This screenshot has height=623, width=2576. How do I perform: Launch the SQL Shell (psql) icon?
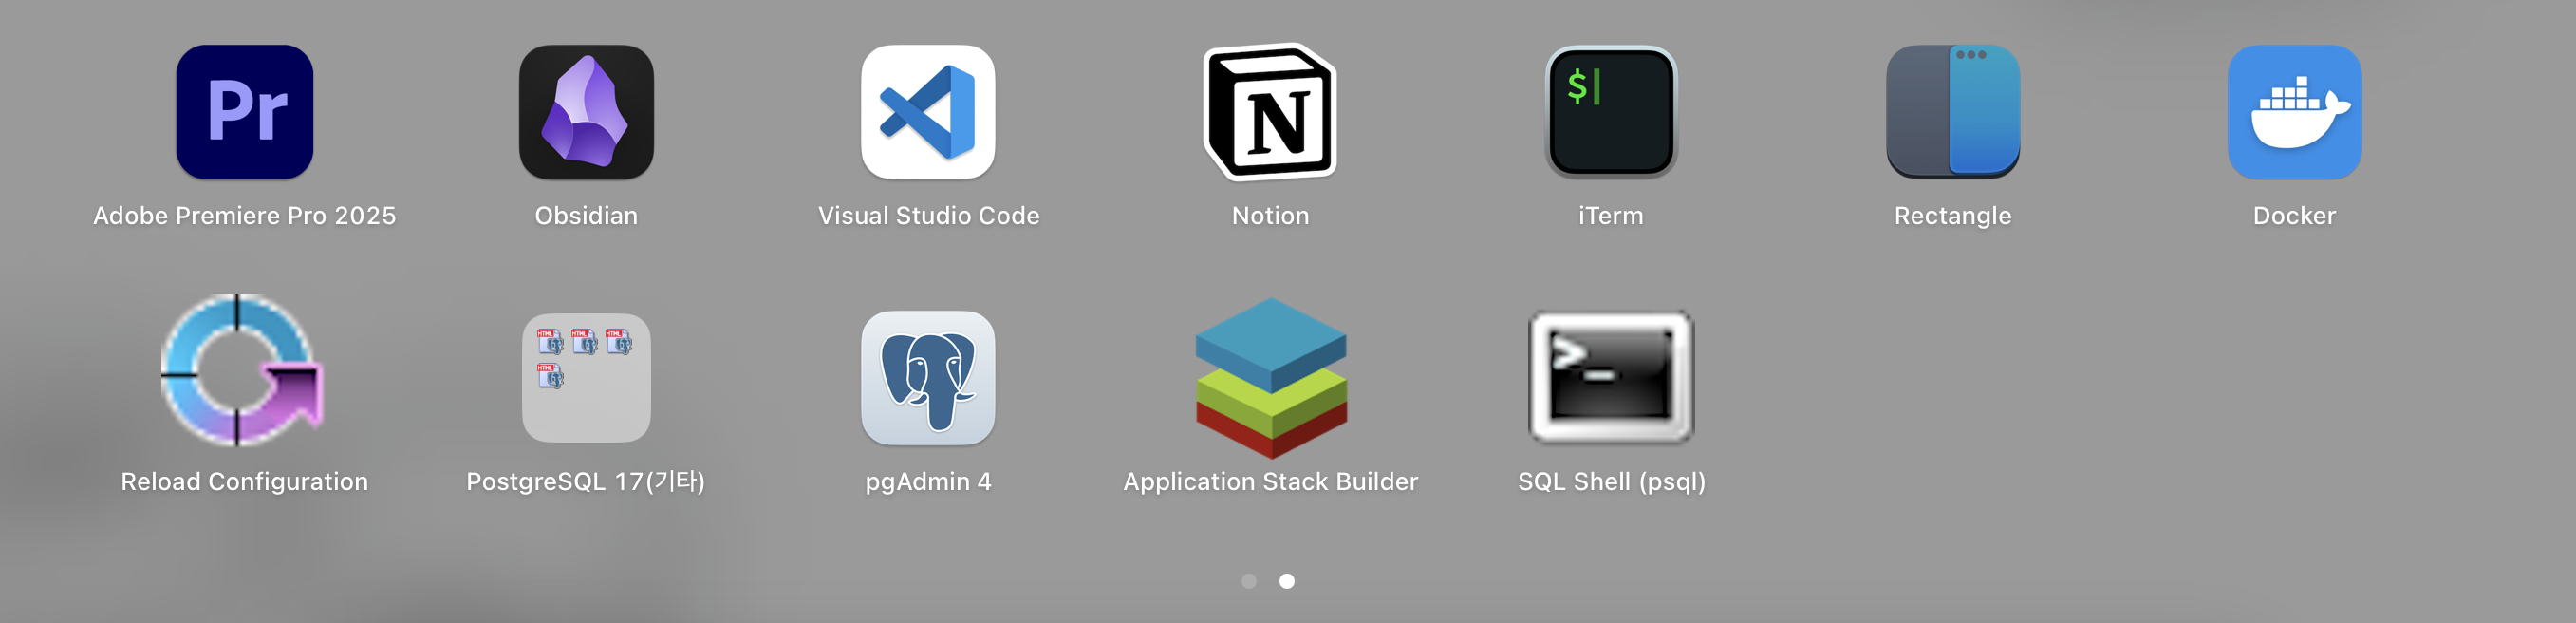pyautogui.click(x=1611, y=377)
